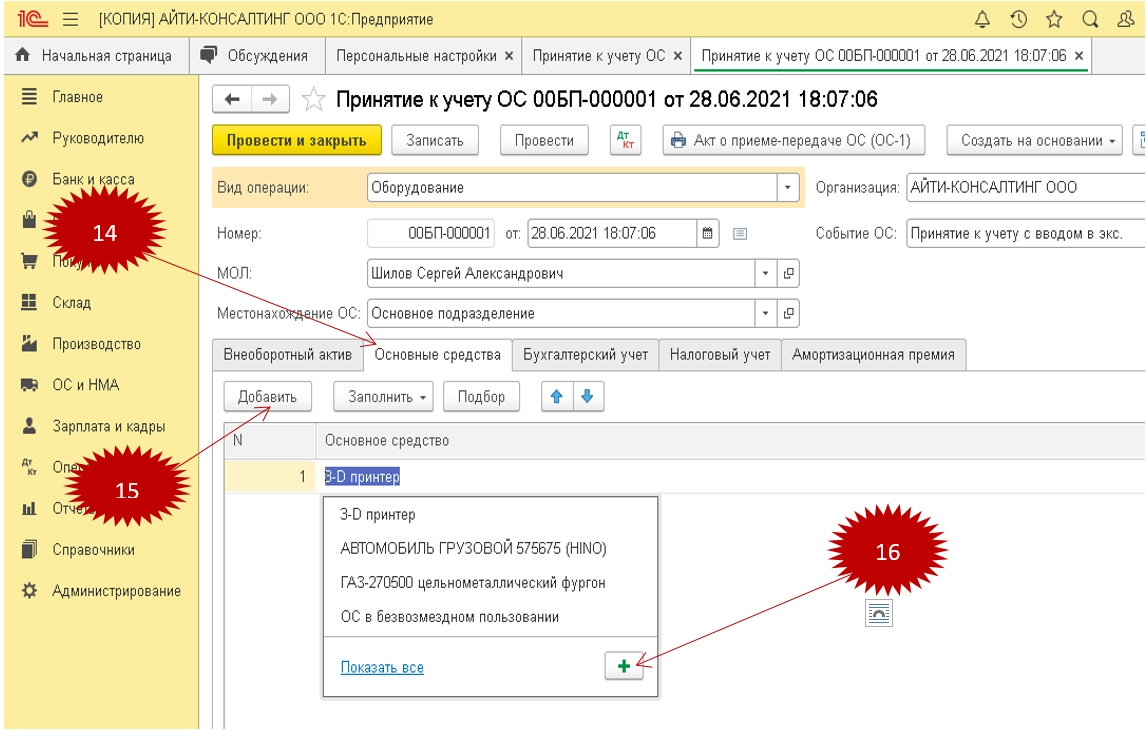The image size is (1147, 731).
Task: Open ОС и НМА section in sidebar
Action: (86, 384)
